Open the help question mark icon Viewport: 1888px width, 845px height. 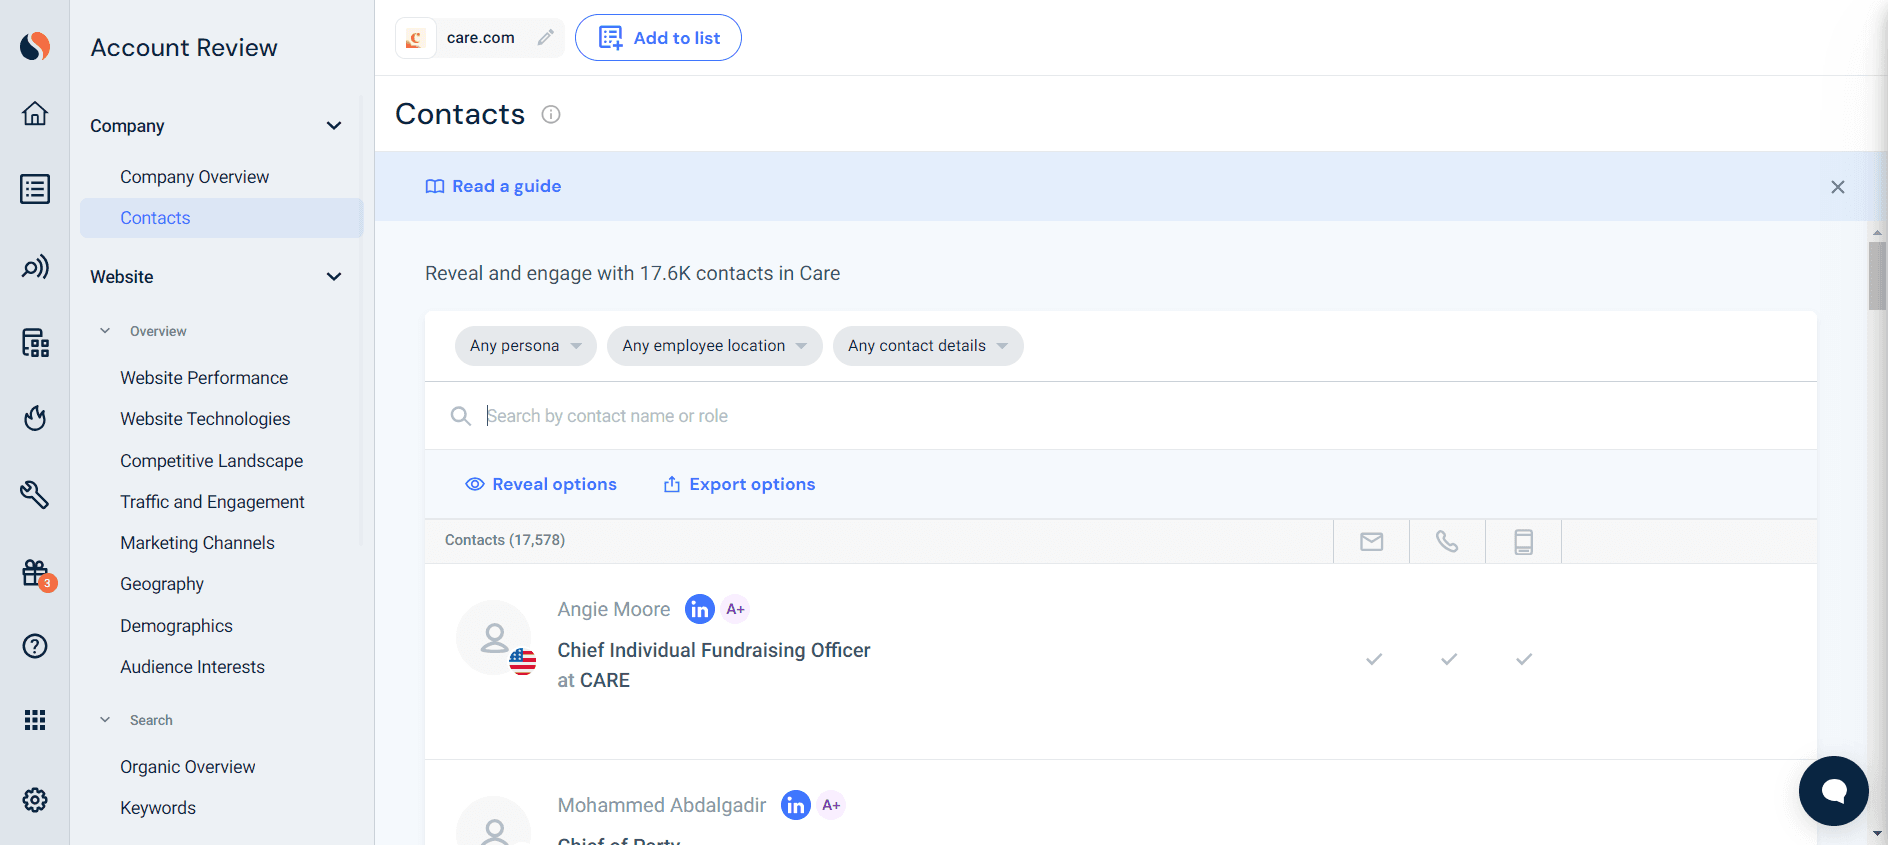coord(35,646)
